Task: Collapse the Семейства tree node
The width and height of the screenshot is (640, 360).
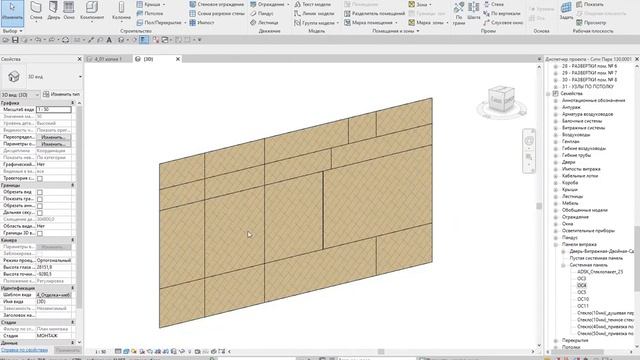Action: coord(548,93)
